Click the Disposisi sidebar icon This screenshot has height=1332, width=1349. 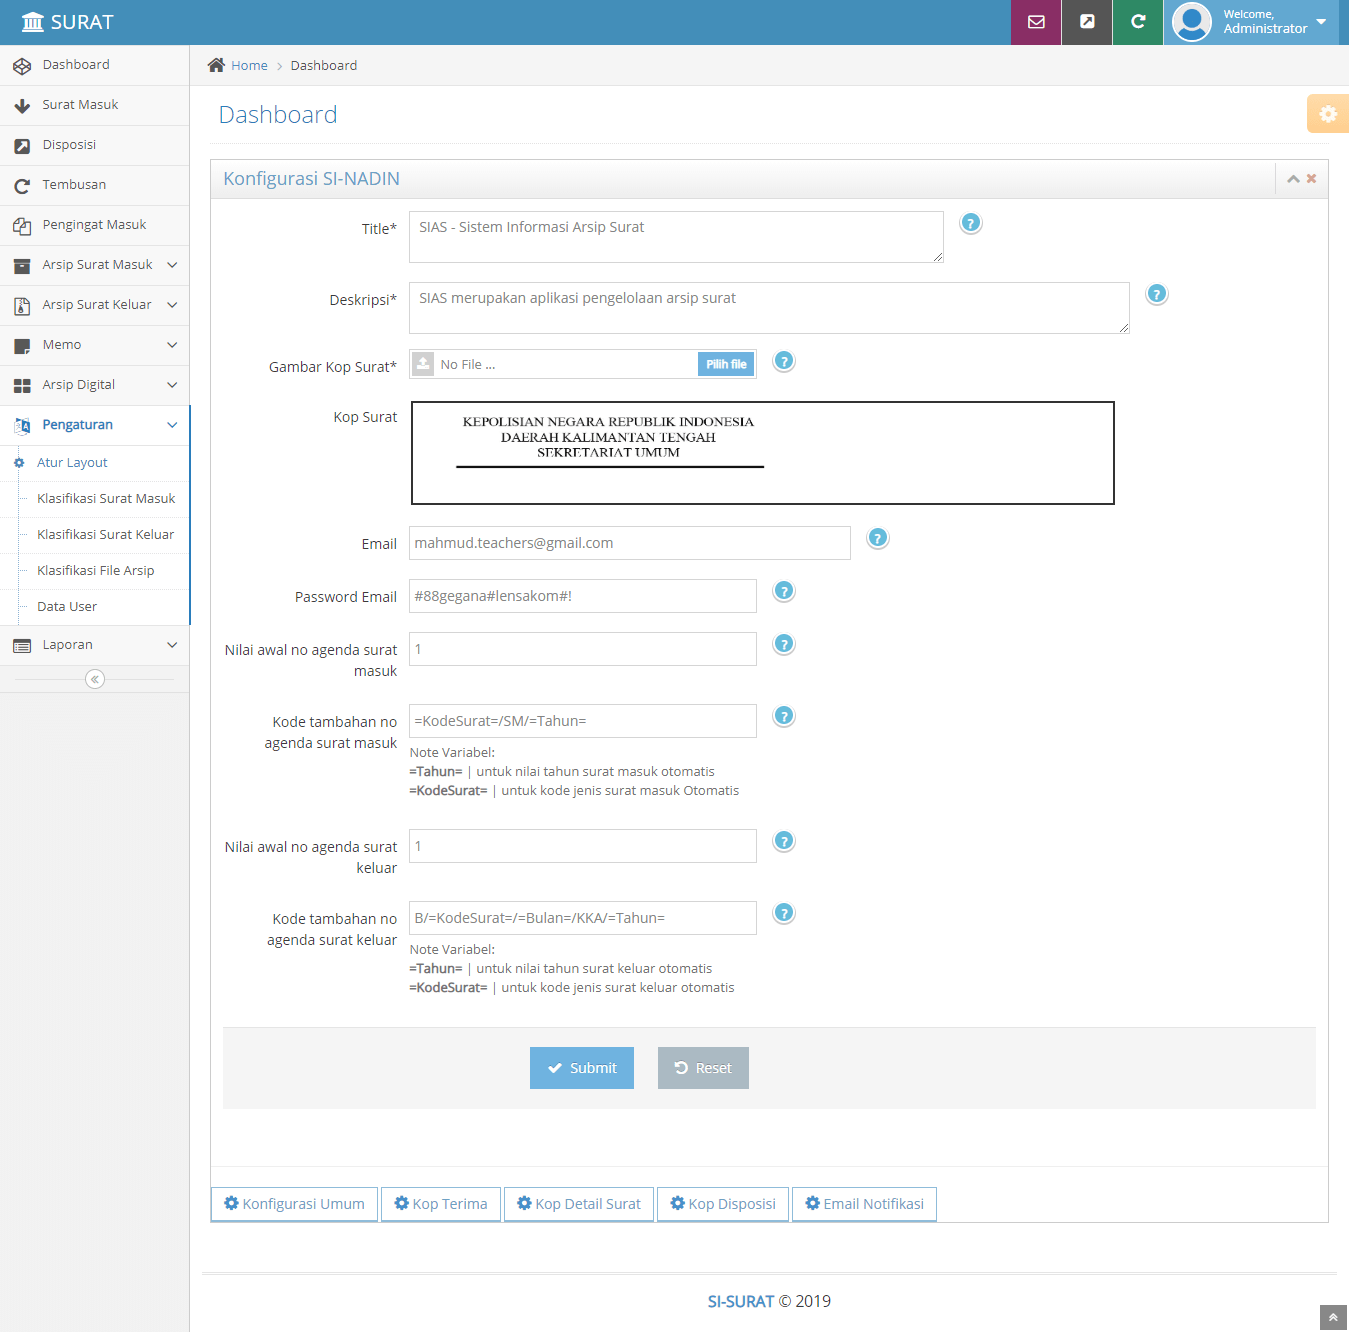(x=22, y=146)
